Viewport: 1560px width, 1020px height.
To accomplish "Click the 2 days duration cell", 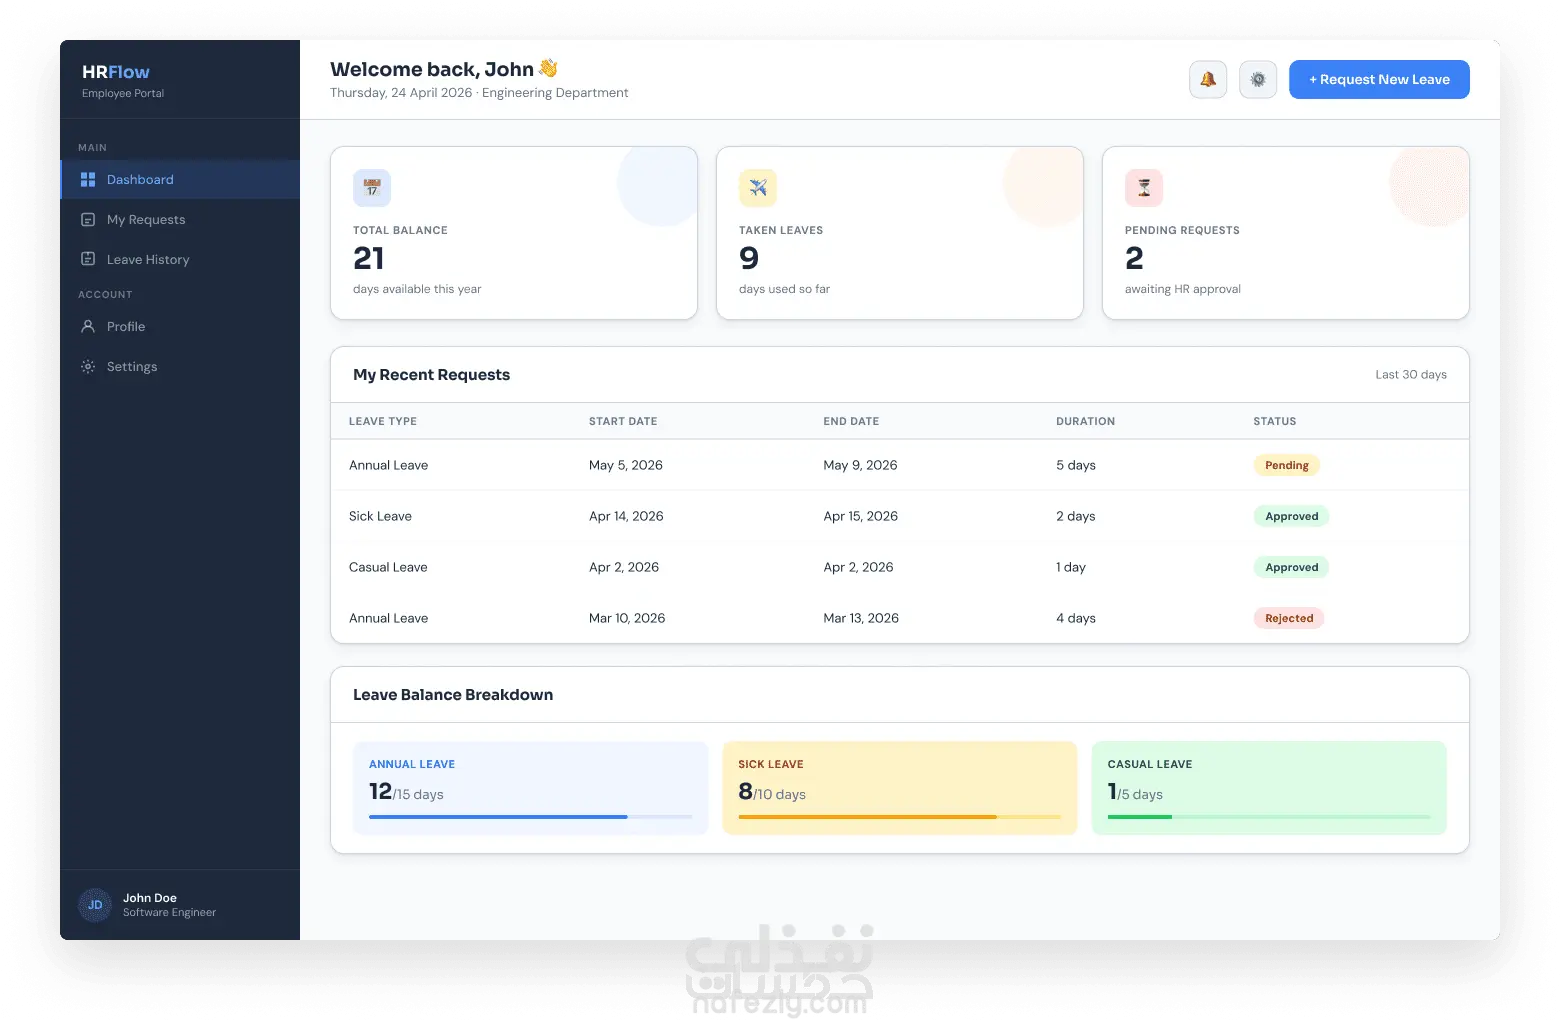I will pyautogui.click(x=1076, y=516).
